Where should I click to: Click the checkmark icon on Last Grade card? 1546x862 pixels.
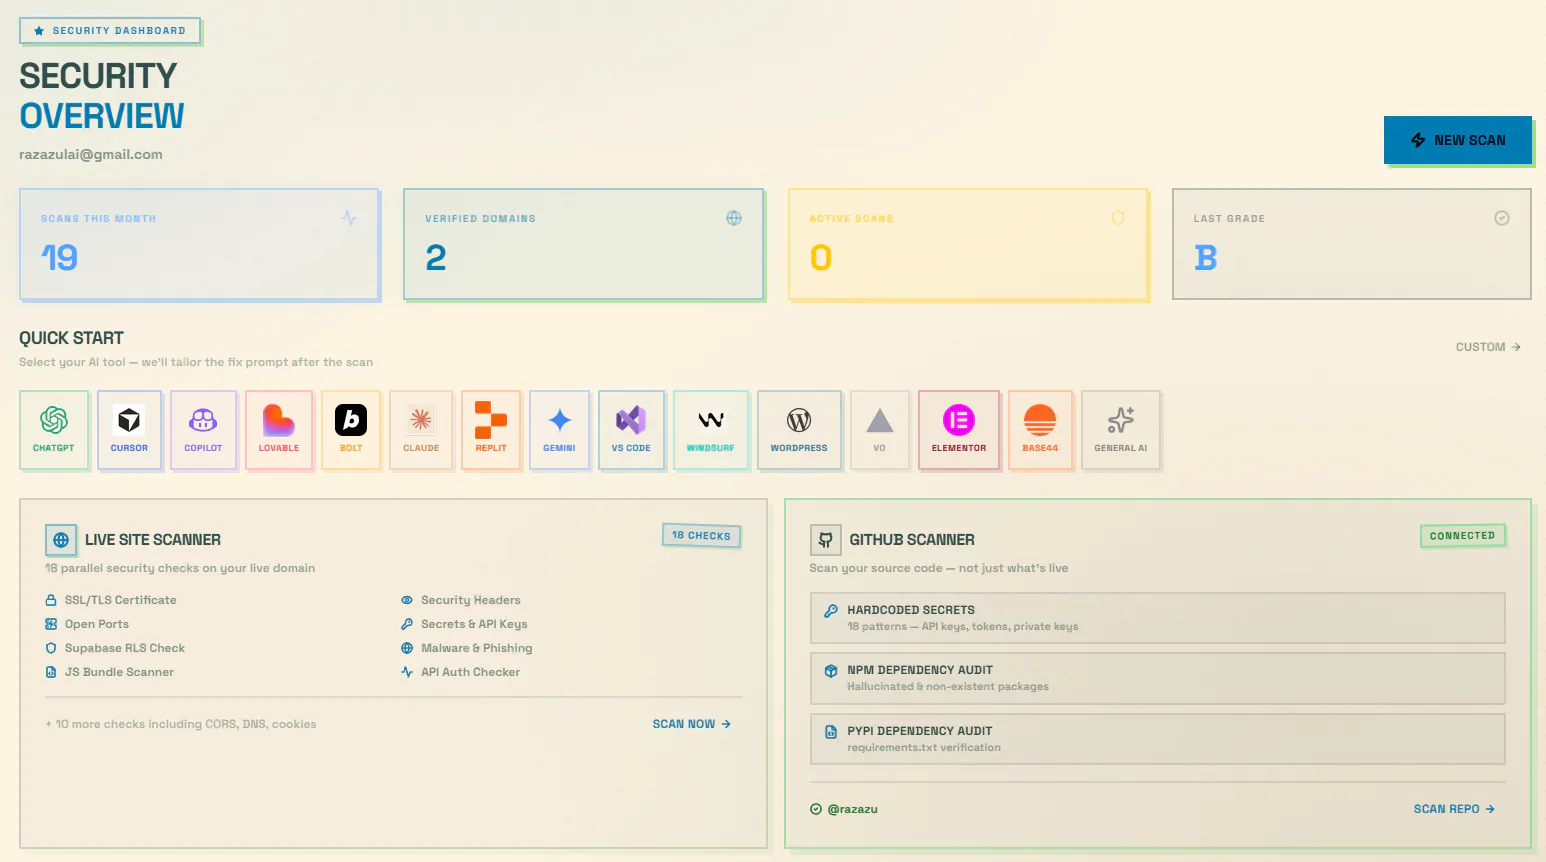[x=1502, y=218]
